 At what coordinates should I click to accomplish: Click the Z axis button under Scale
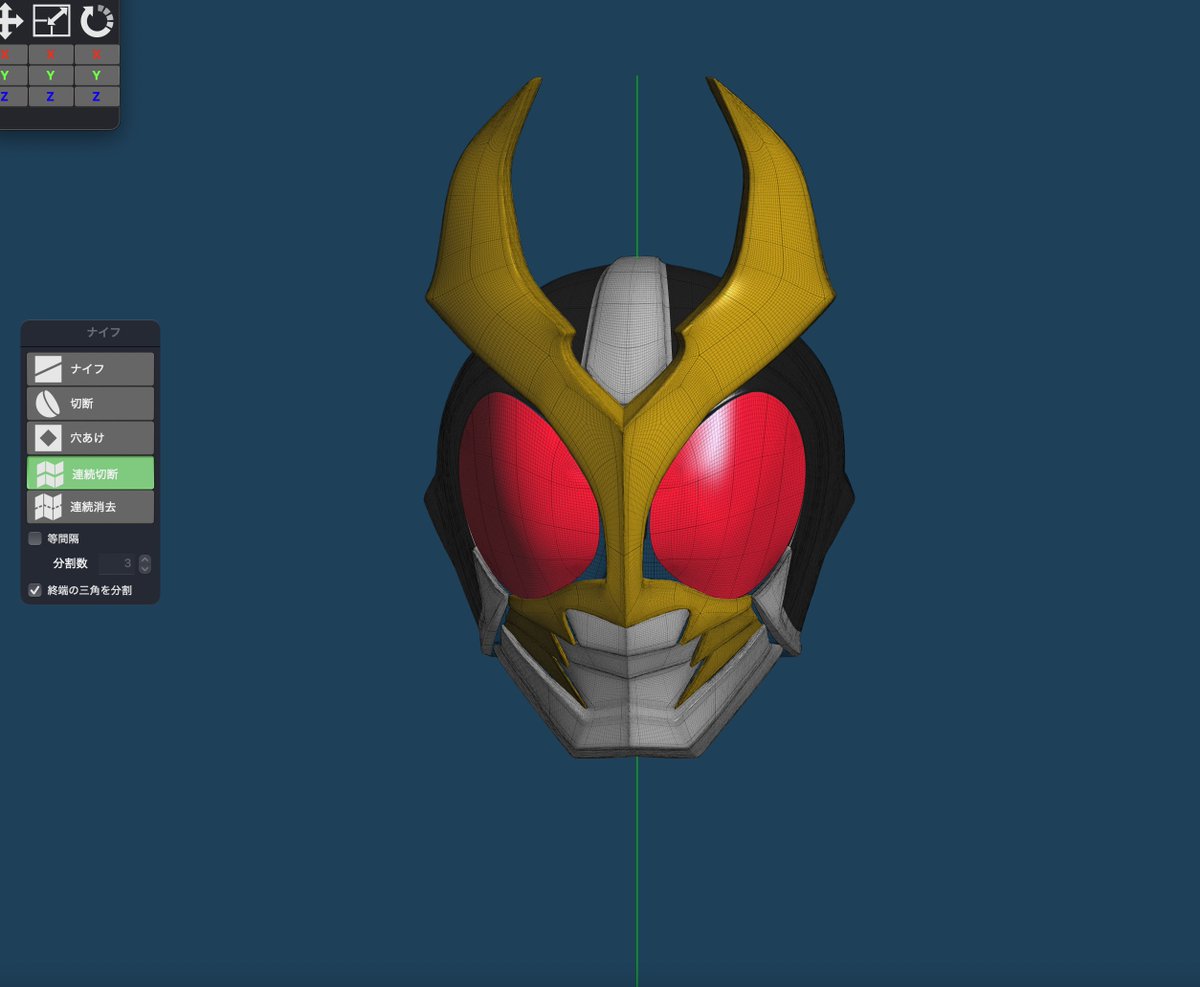50,97
